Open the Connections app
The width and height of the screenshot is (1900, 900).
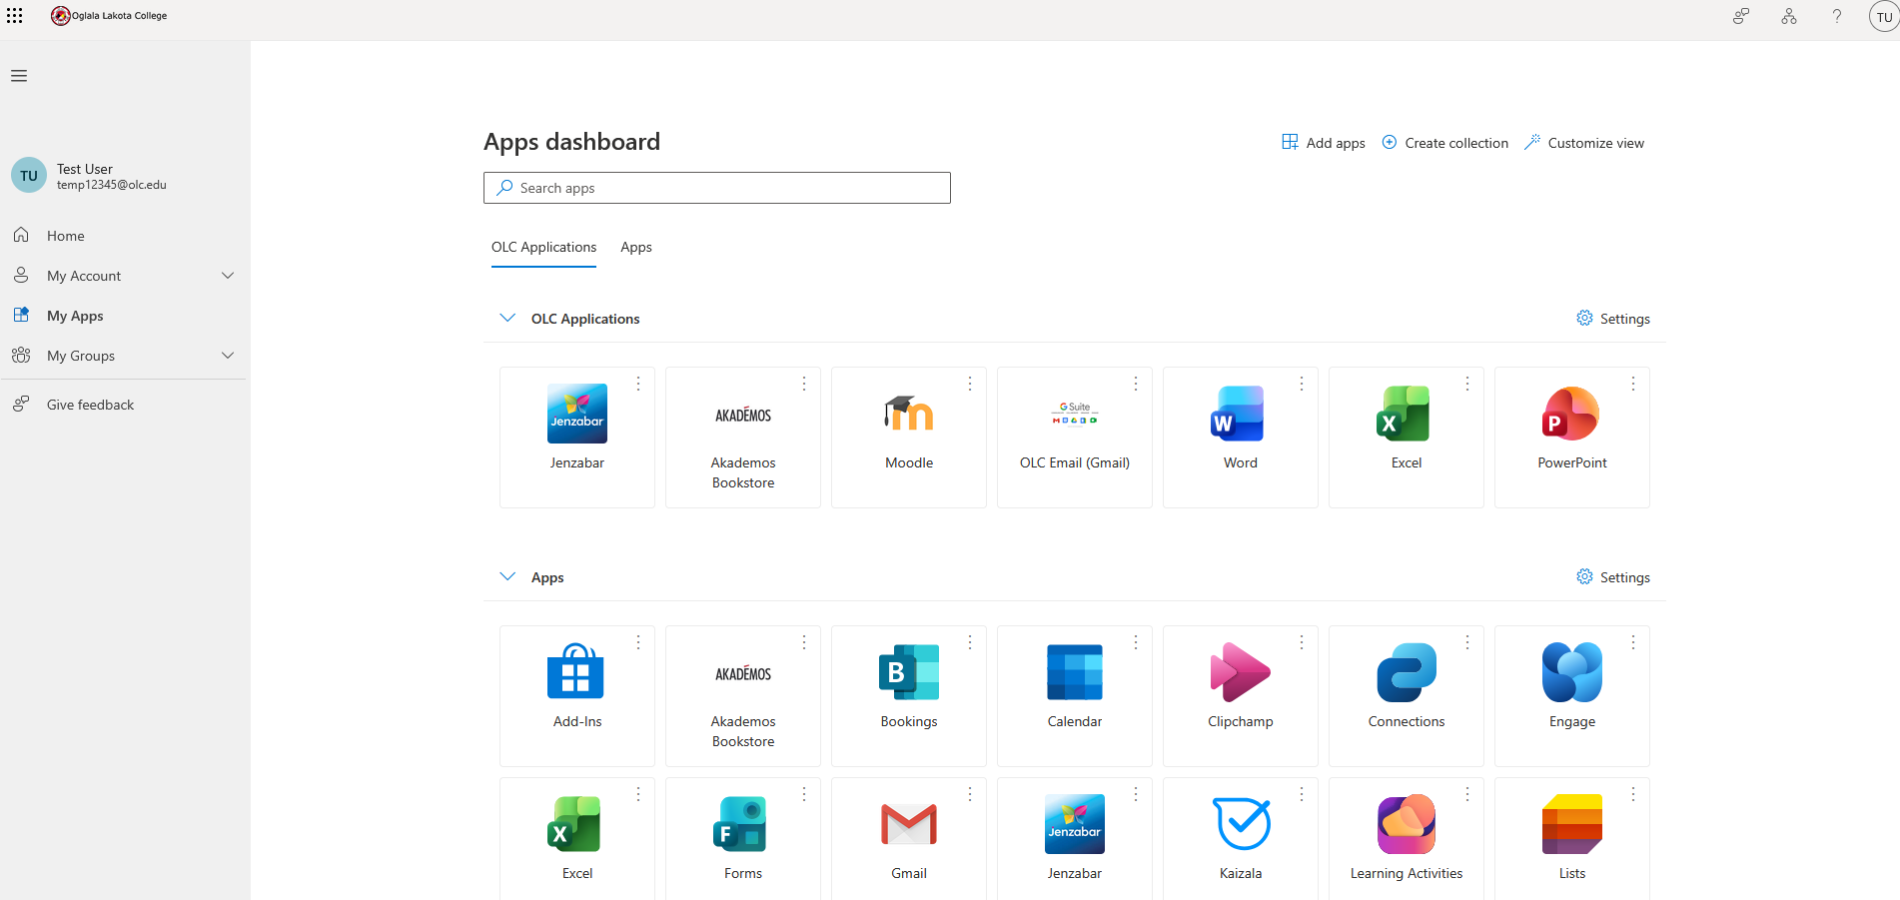tap(1407, 696)
